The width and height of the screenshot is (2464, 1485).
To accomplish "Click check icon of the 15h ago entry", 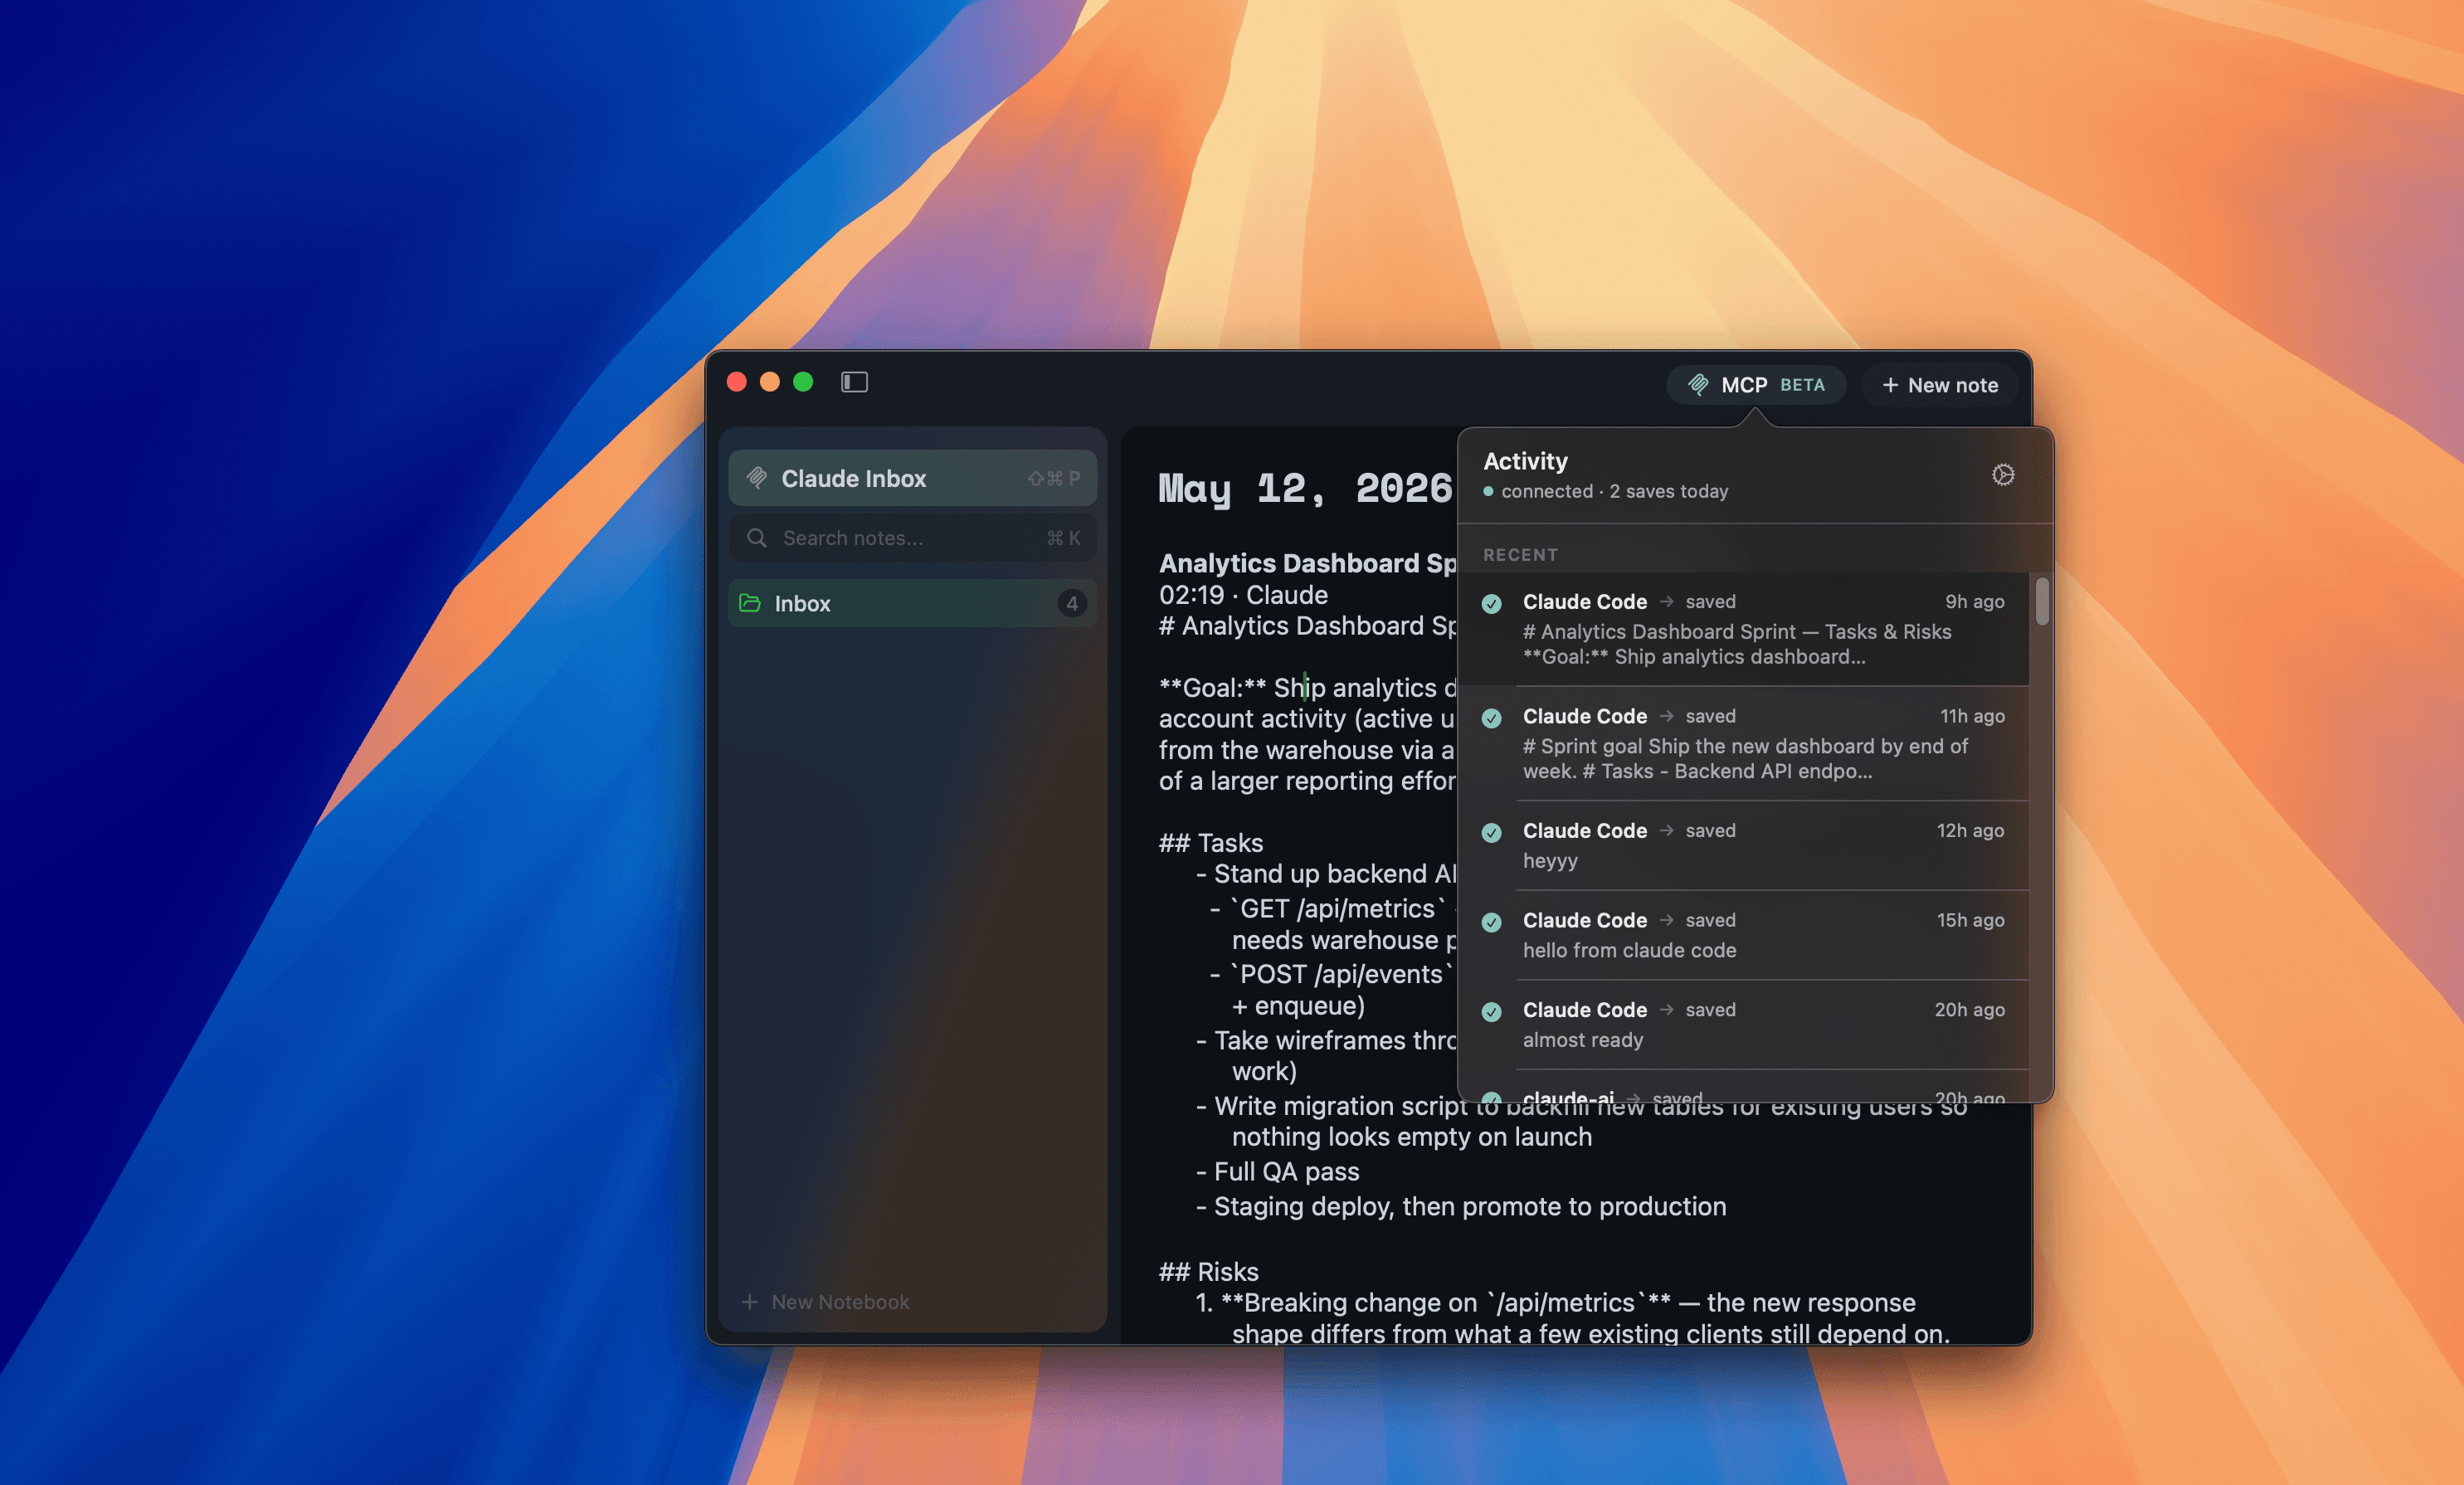I will (1491, 922).
